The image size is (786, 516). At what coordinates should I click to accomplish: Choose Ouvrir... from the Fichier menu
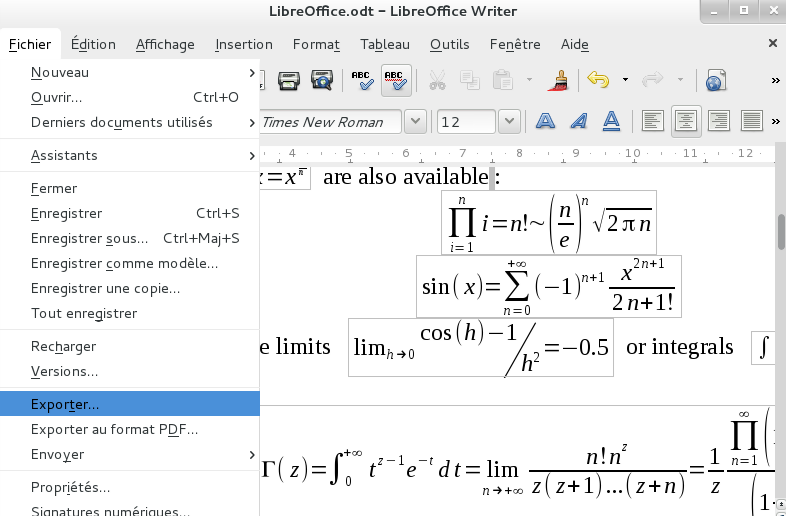coord(130,97)
